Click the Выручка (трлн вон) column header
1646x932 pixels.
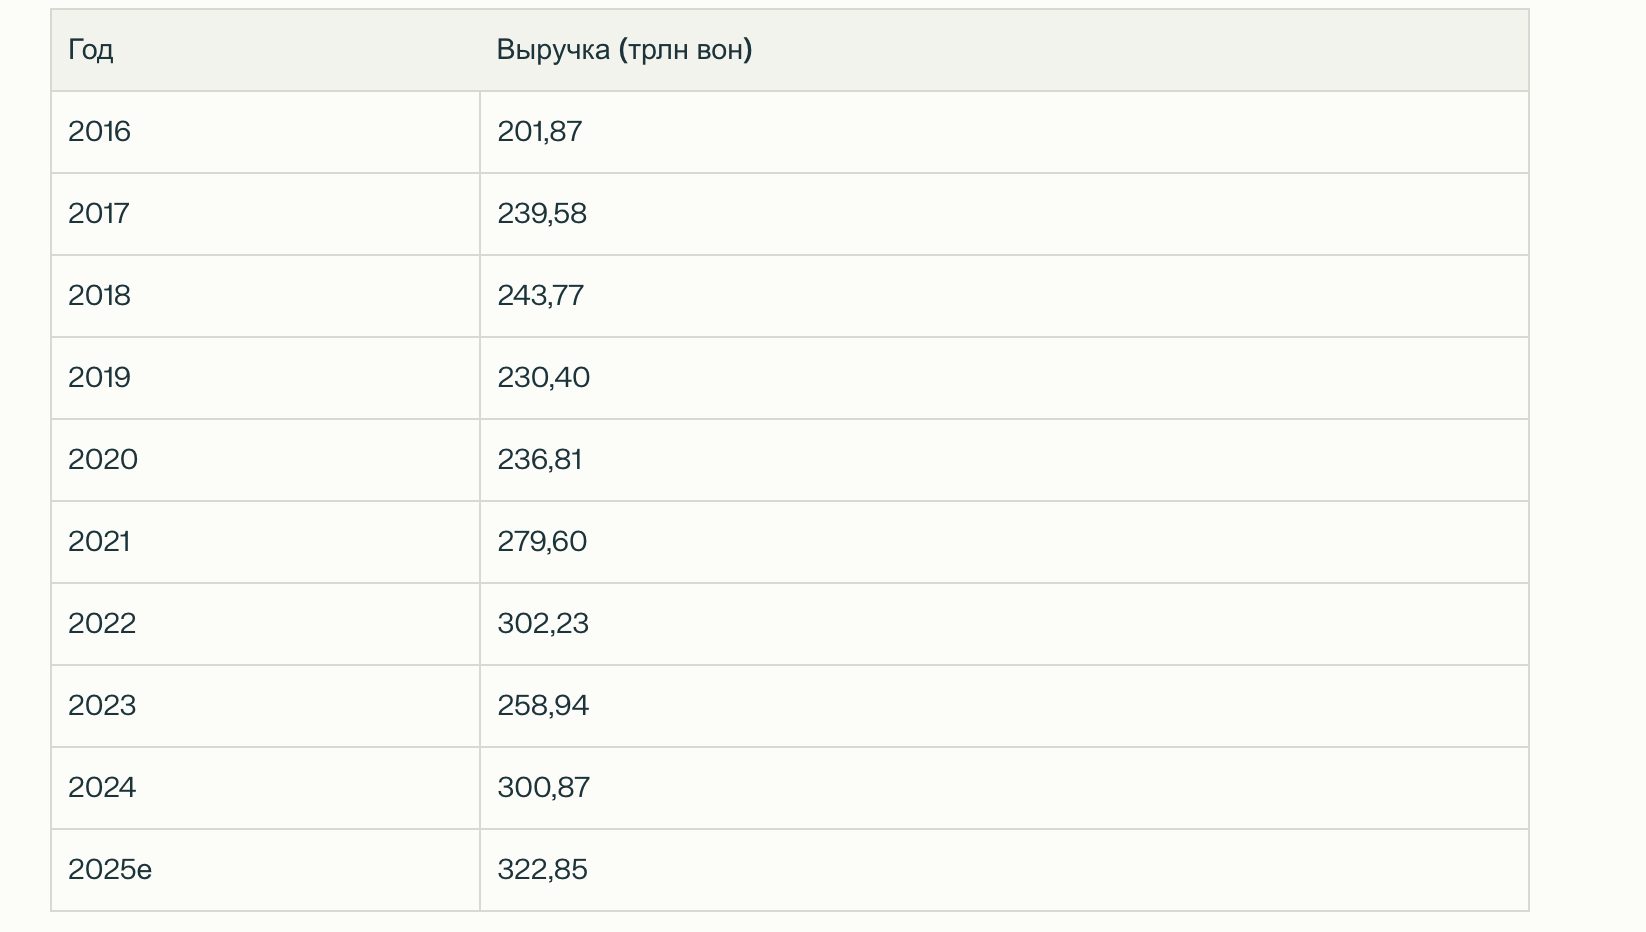pyautogui.click(x=624, y=50)
